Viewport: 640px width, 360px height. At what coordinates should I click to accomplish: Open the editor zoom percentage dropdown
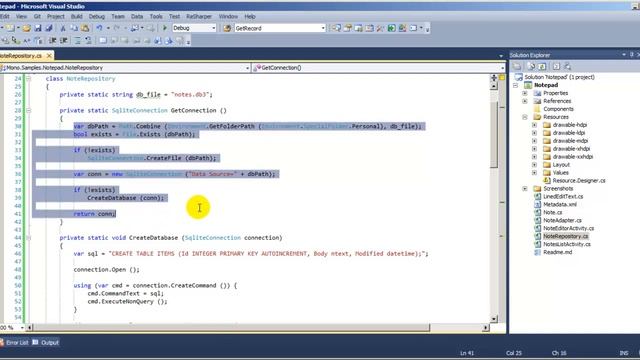(22, 327)
